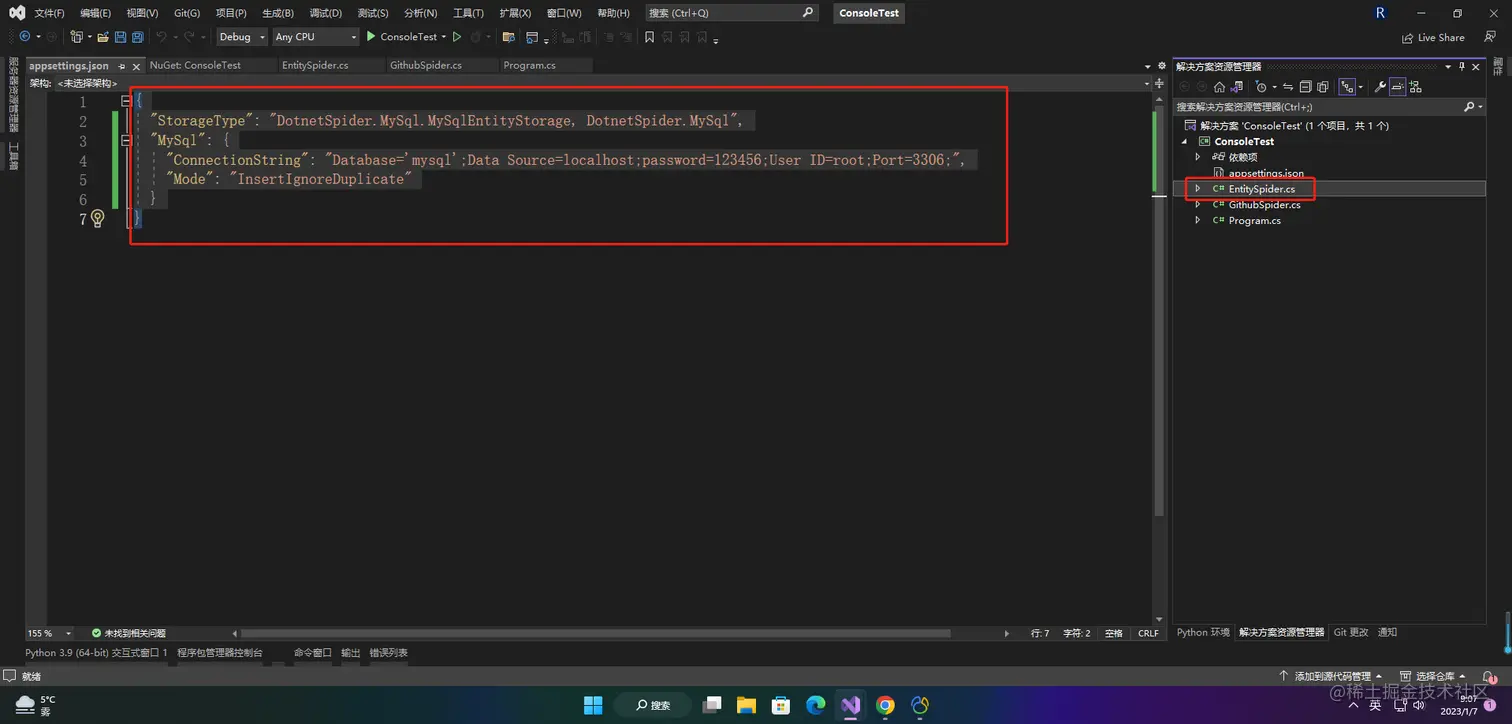Open Windows Start menu
Image resolution: width=1512 pixels, height=724 pixels.
[x=593, y=705]
